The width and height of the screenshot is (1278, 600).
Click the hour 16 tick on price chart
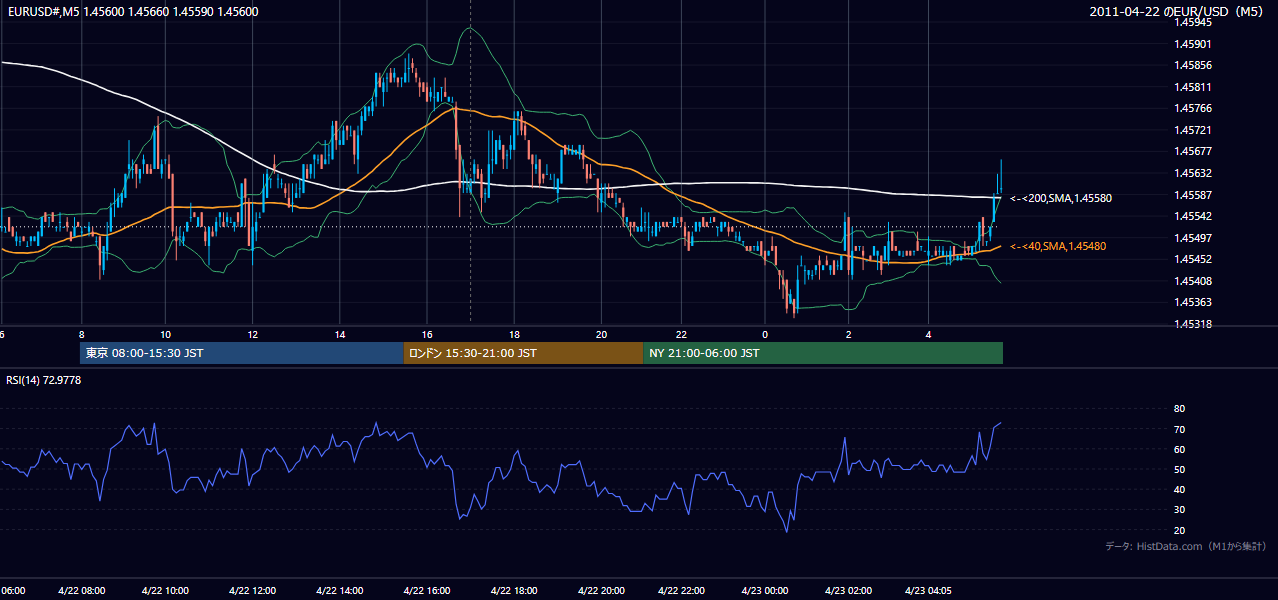pyautogui.click(x=427, y=334)
